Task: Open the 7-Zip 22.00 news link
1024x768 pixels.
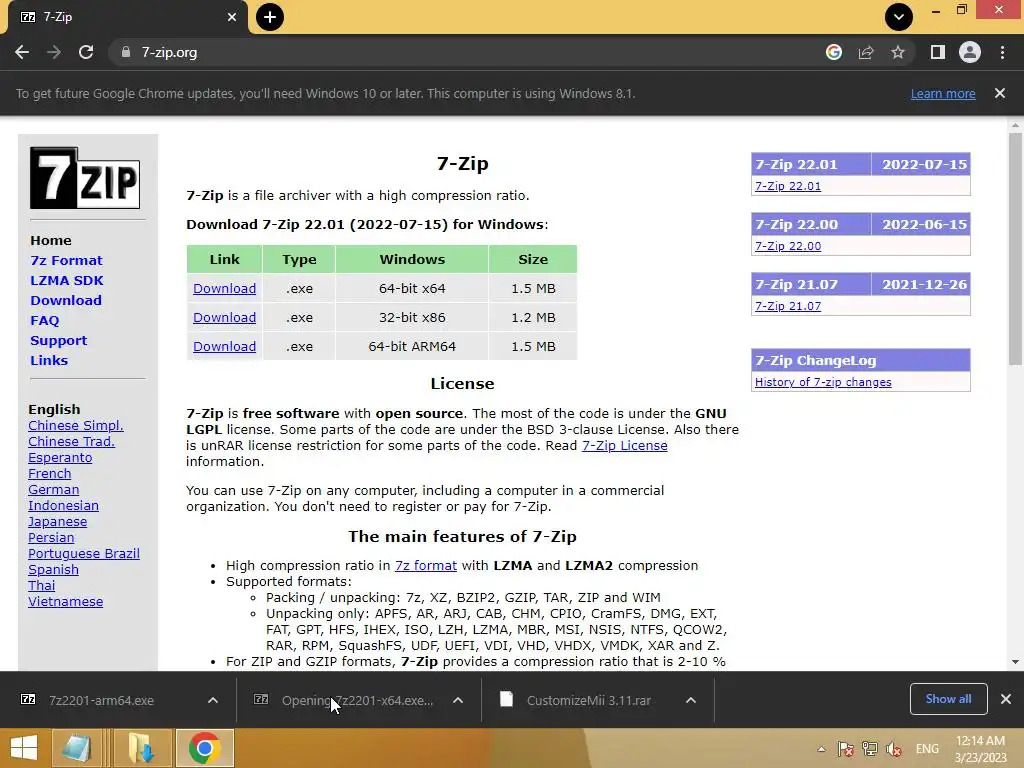Action: click(788, 246)
